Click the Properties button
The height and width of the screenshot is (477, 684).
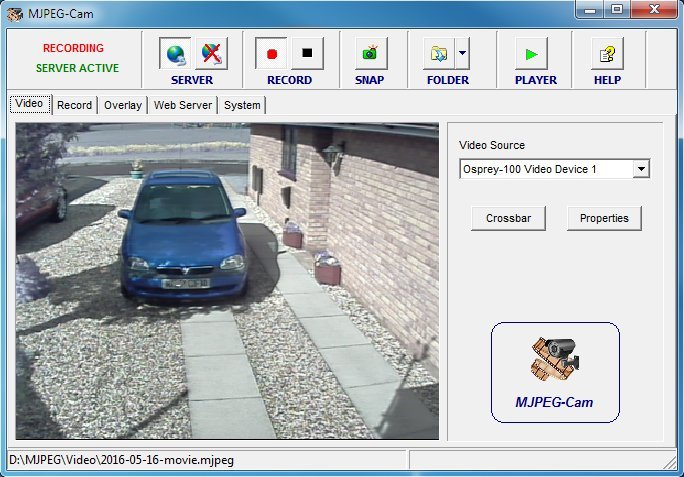click(x=604, y=218)
